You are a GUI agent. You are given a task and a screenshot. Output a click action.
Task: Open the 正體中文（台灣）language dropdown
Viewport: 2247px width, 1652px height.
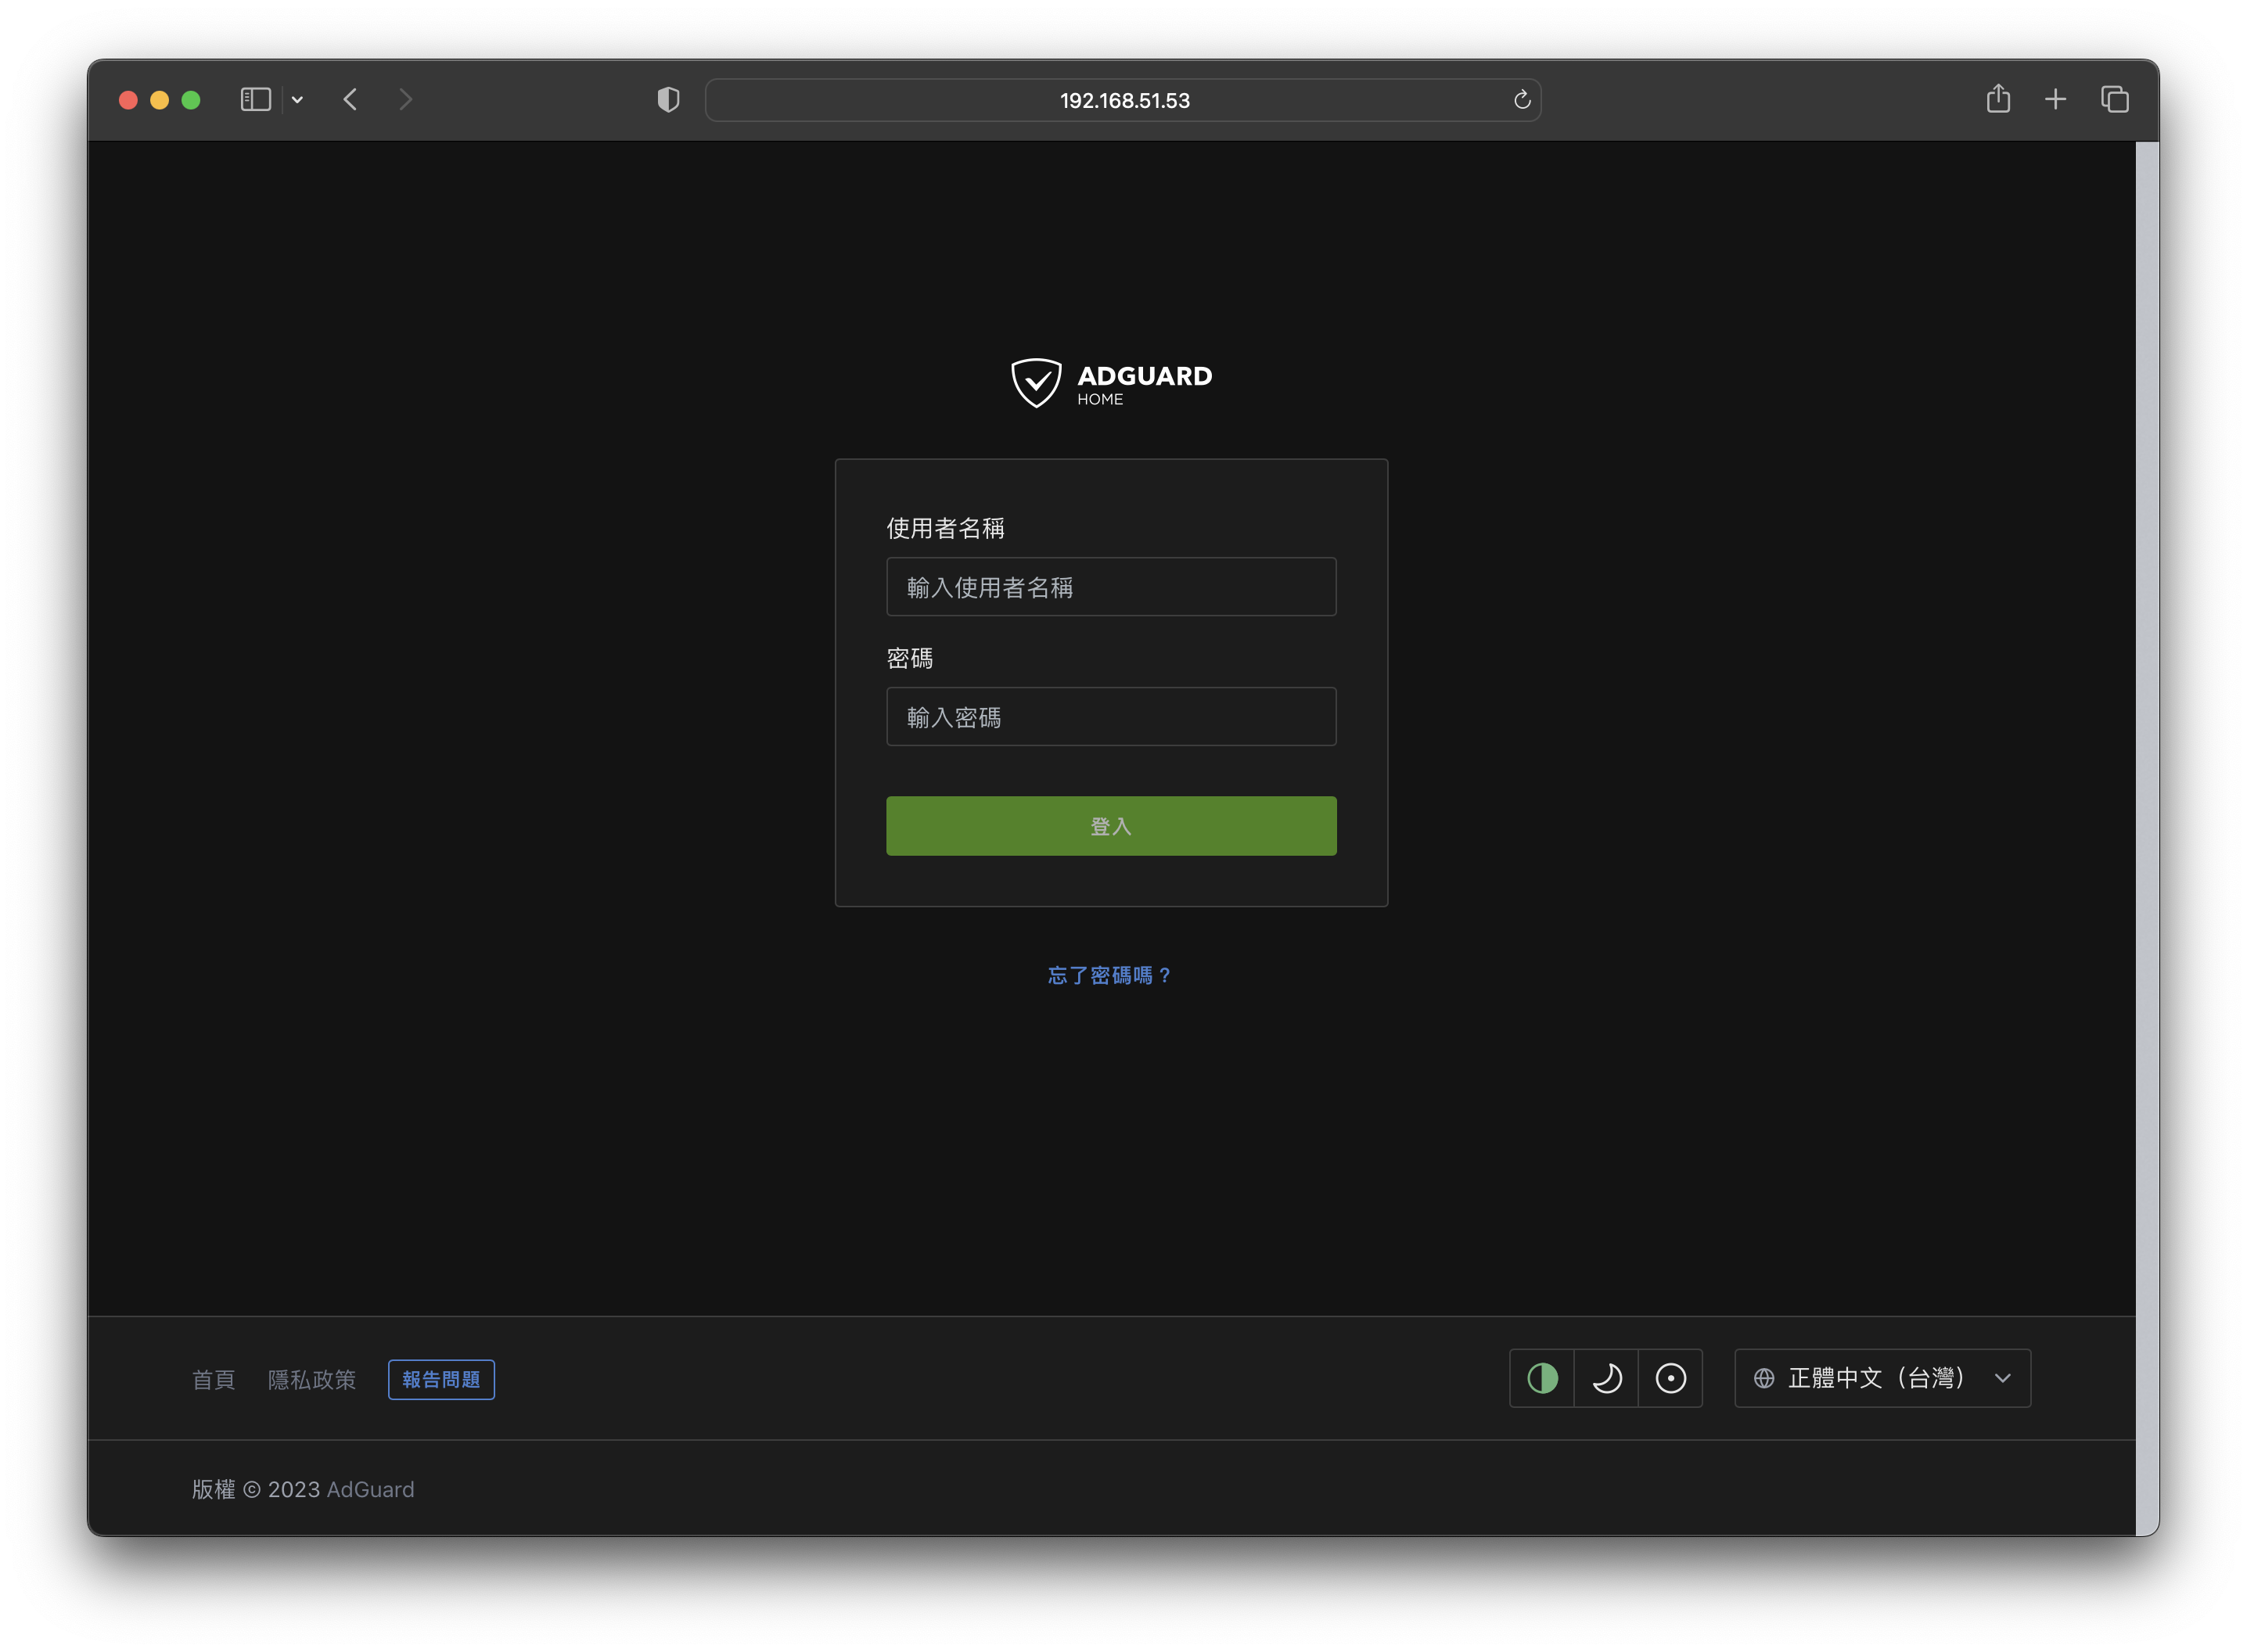coord(1881,1378)
